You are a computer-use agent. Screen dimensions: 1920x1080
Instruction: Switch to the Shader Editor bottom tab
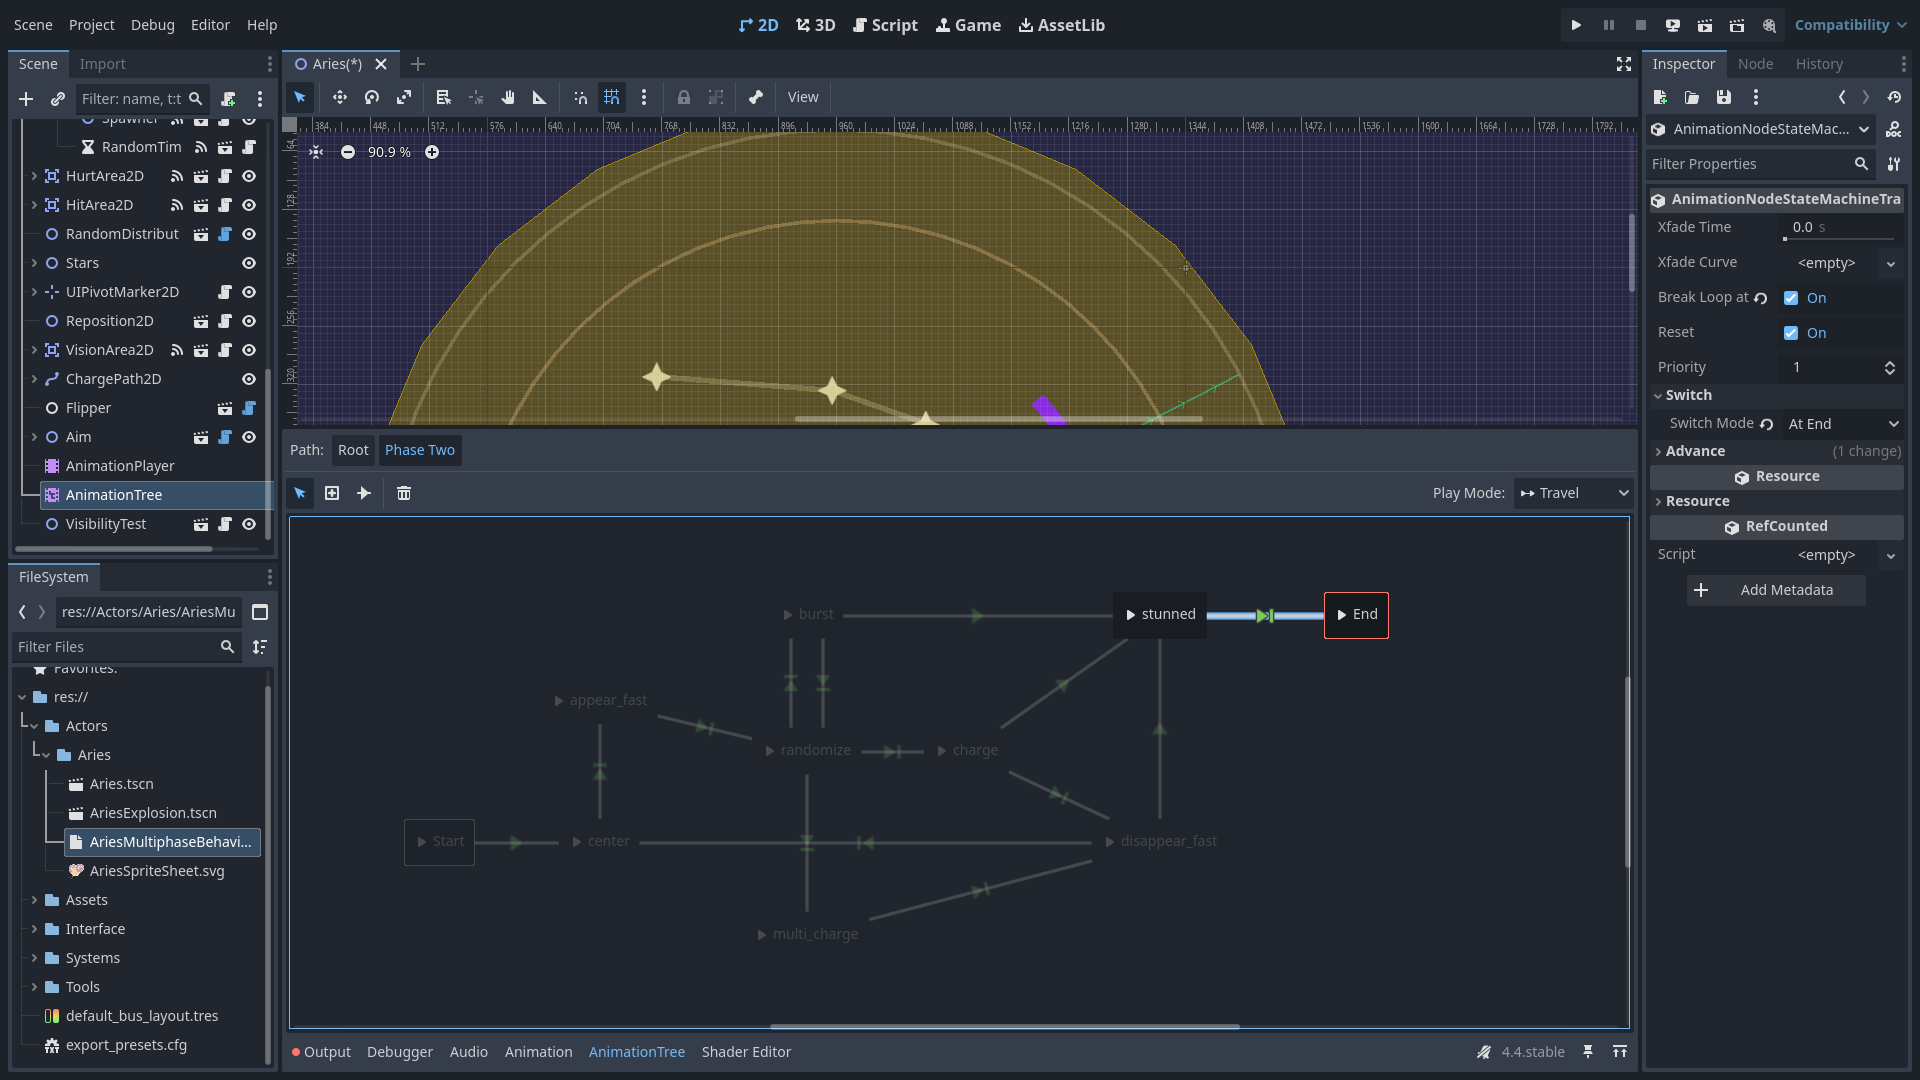click(x=746, y=1052)
